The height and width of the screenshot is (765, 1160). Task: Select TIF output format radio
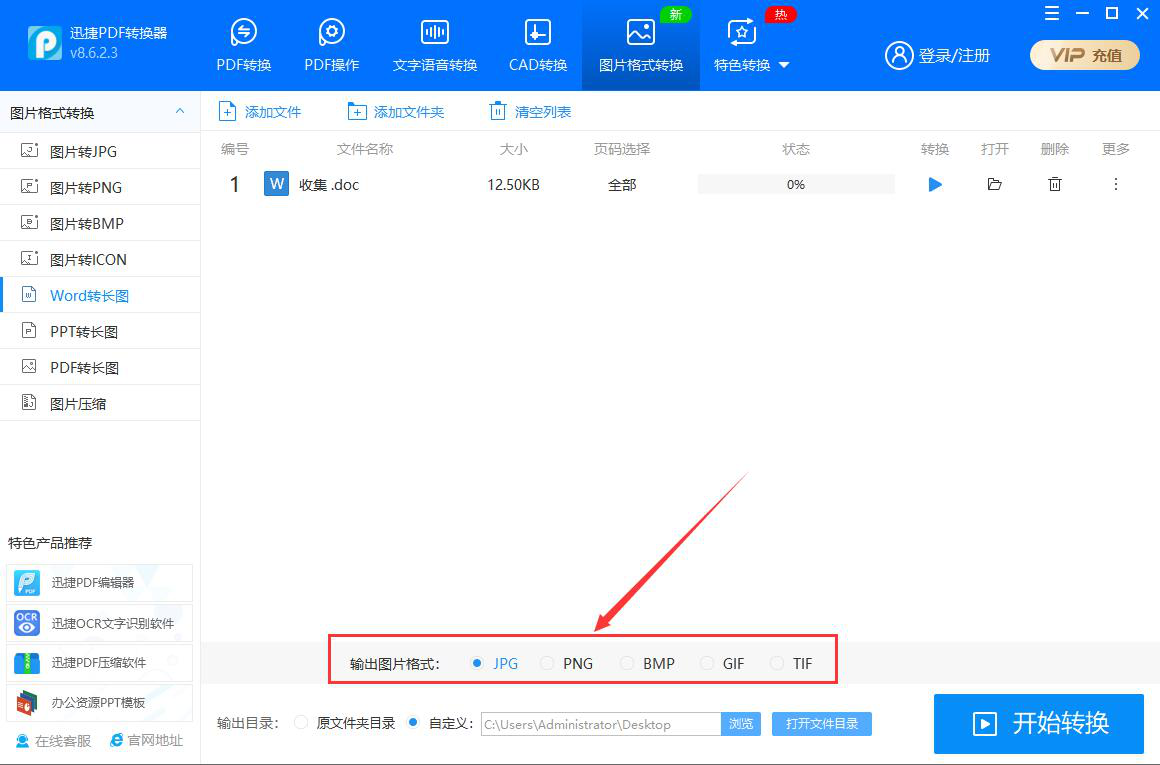pyautogui.click(x=776, y=663)
